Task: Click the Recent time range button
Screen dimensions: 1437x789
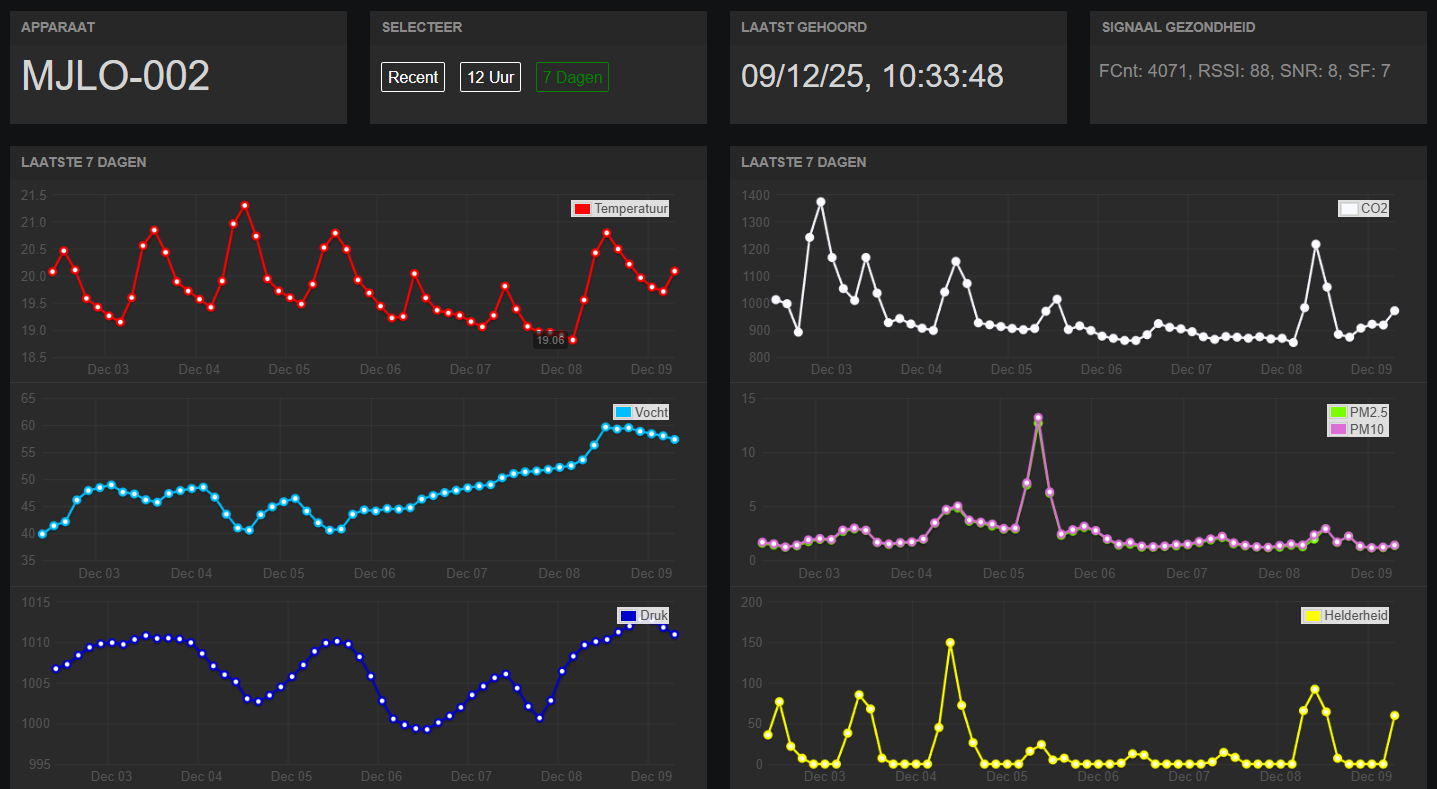Action: click(413, 77)
